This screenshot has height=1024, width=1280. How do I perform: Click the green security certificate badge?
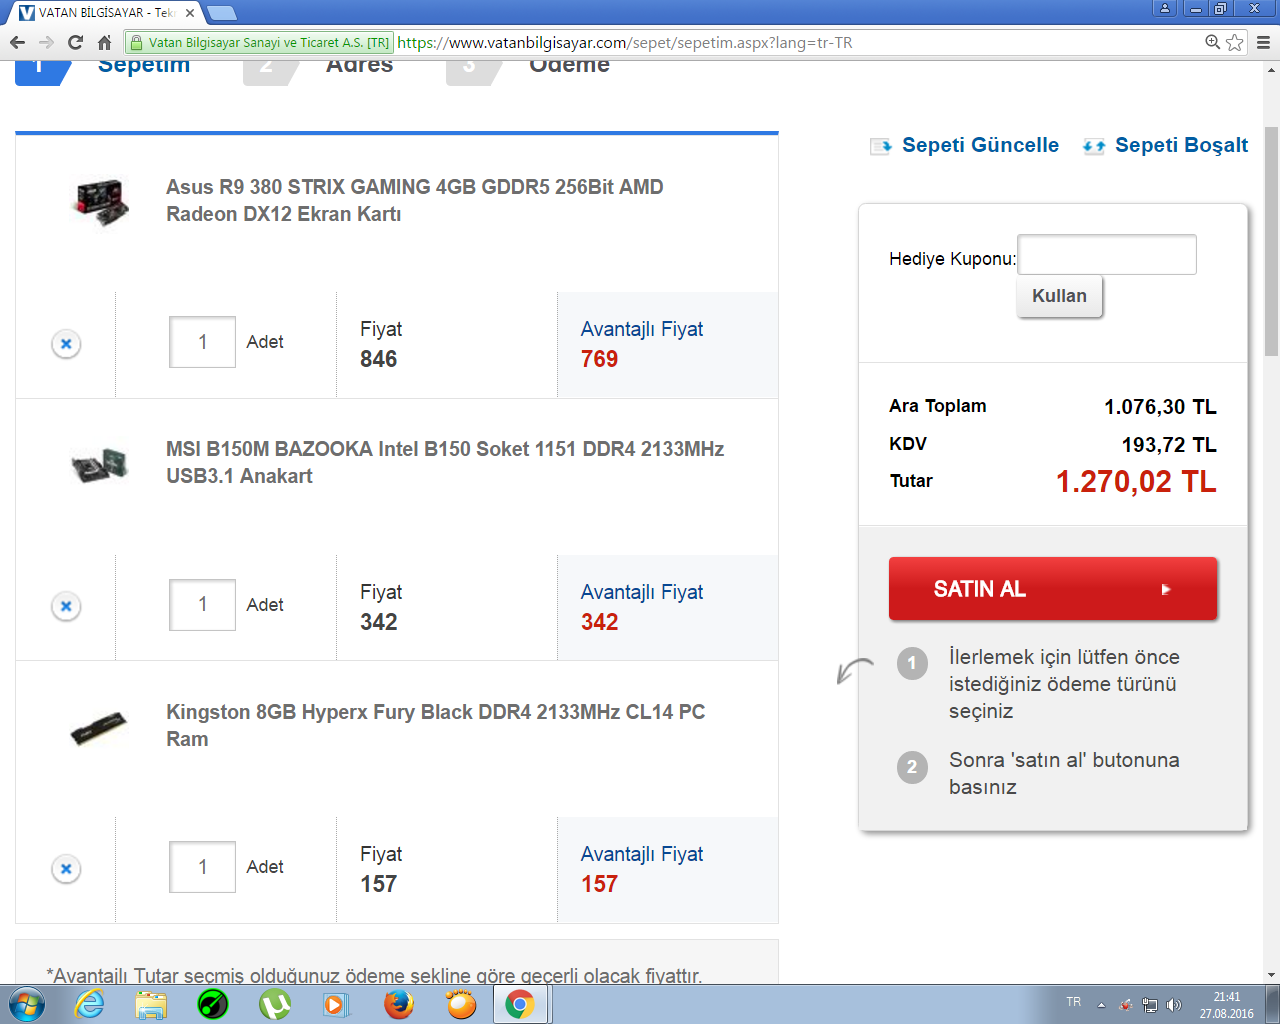click(x=259, y=42)
